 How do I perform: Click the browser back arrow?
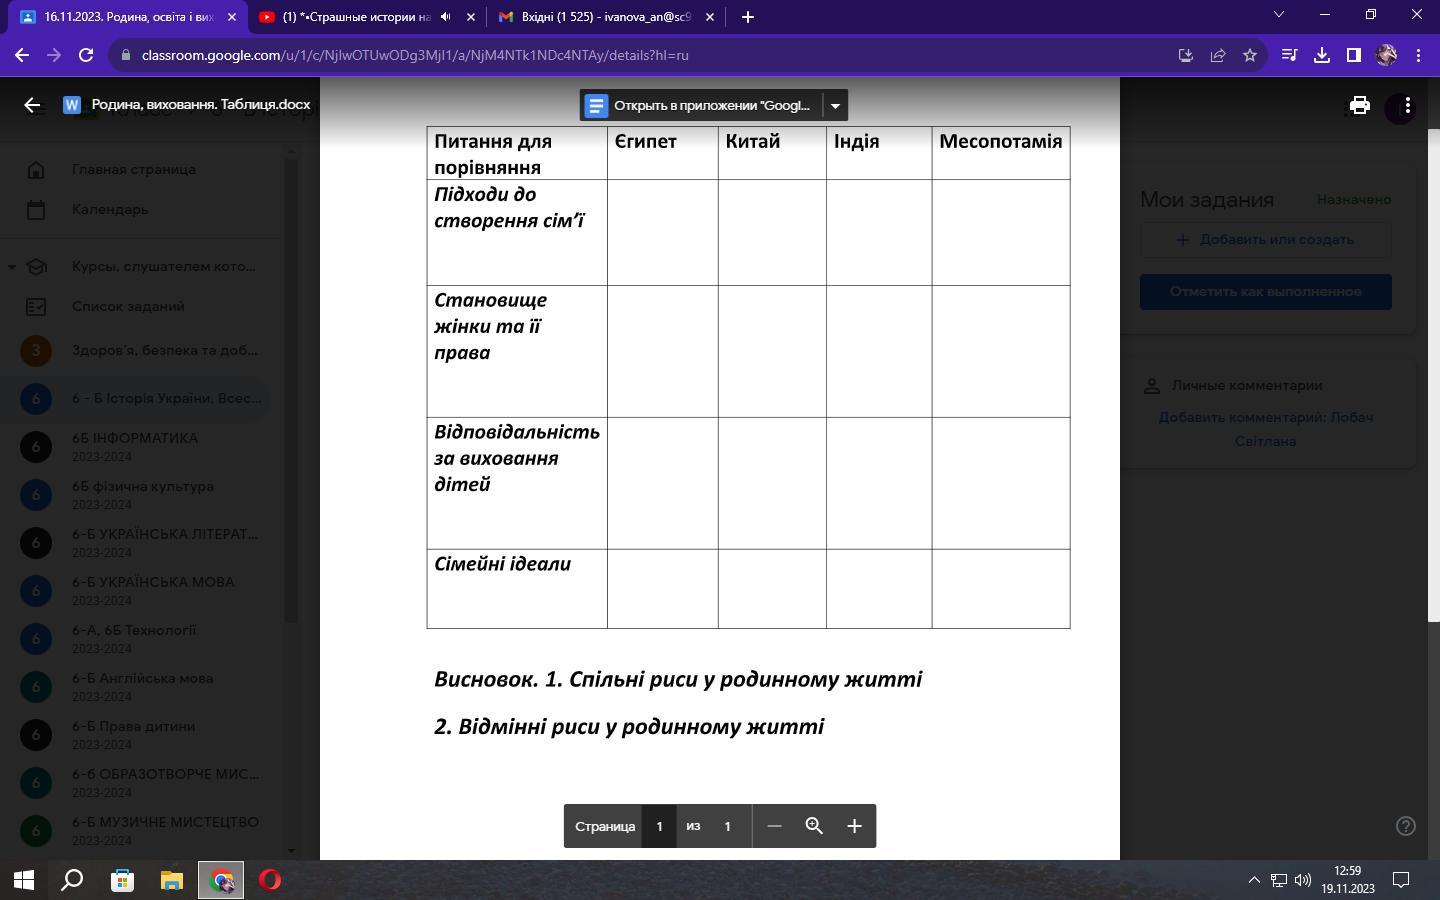pos(22,55)
